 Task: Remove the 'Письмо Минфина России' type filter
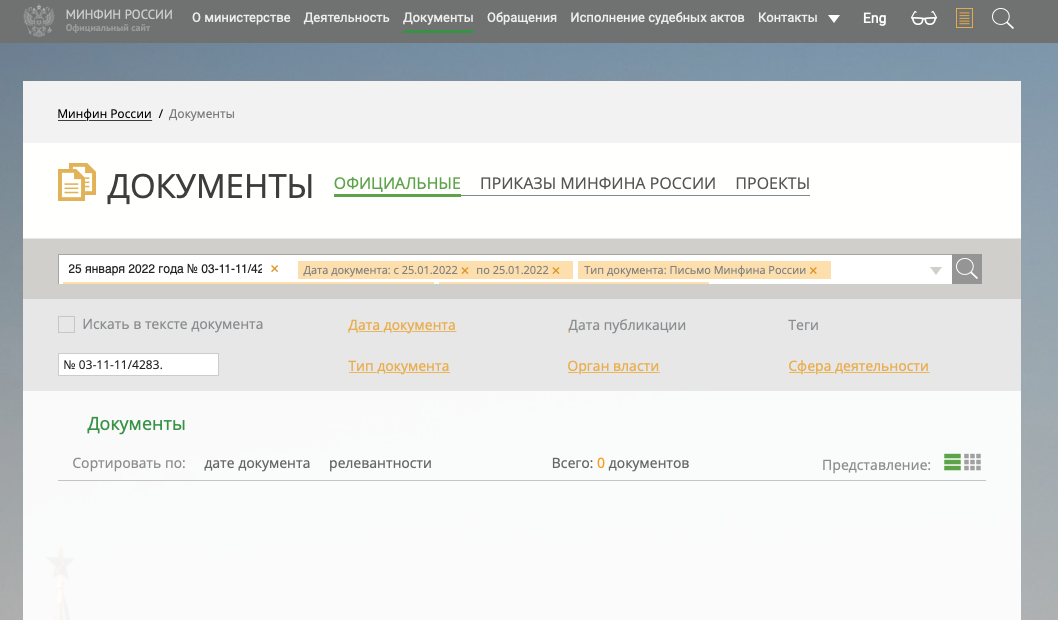coord(813,271)
